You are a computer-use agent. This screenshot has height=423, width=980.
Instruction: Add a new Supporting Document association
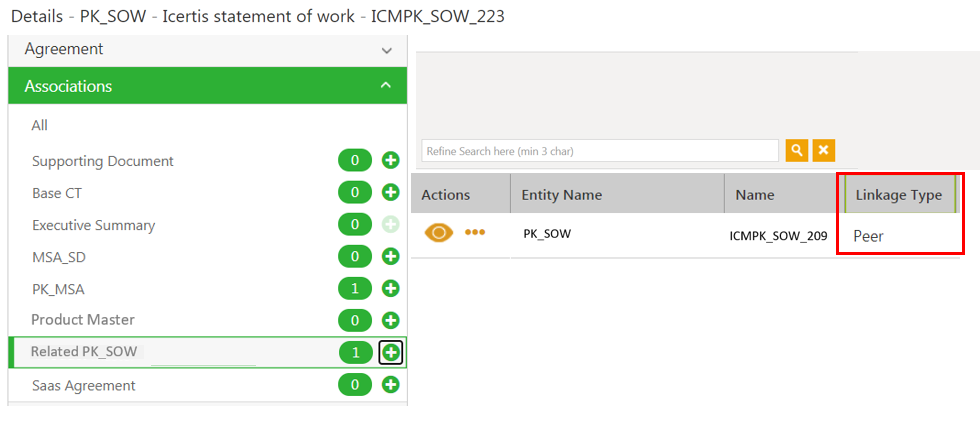coord(391,161)
